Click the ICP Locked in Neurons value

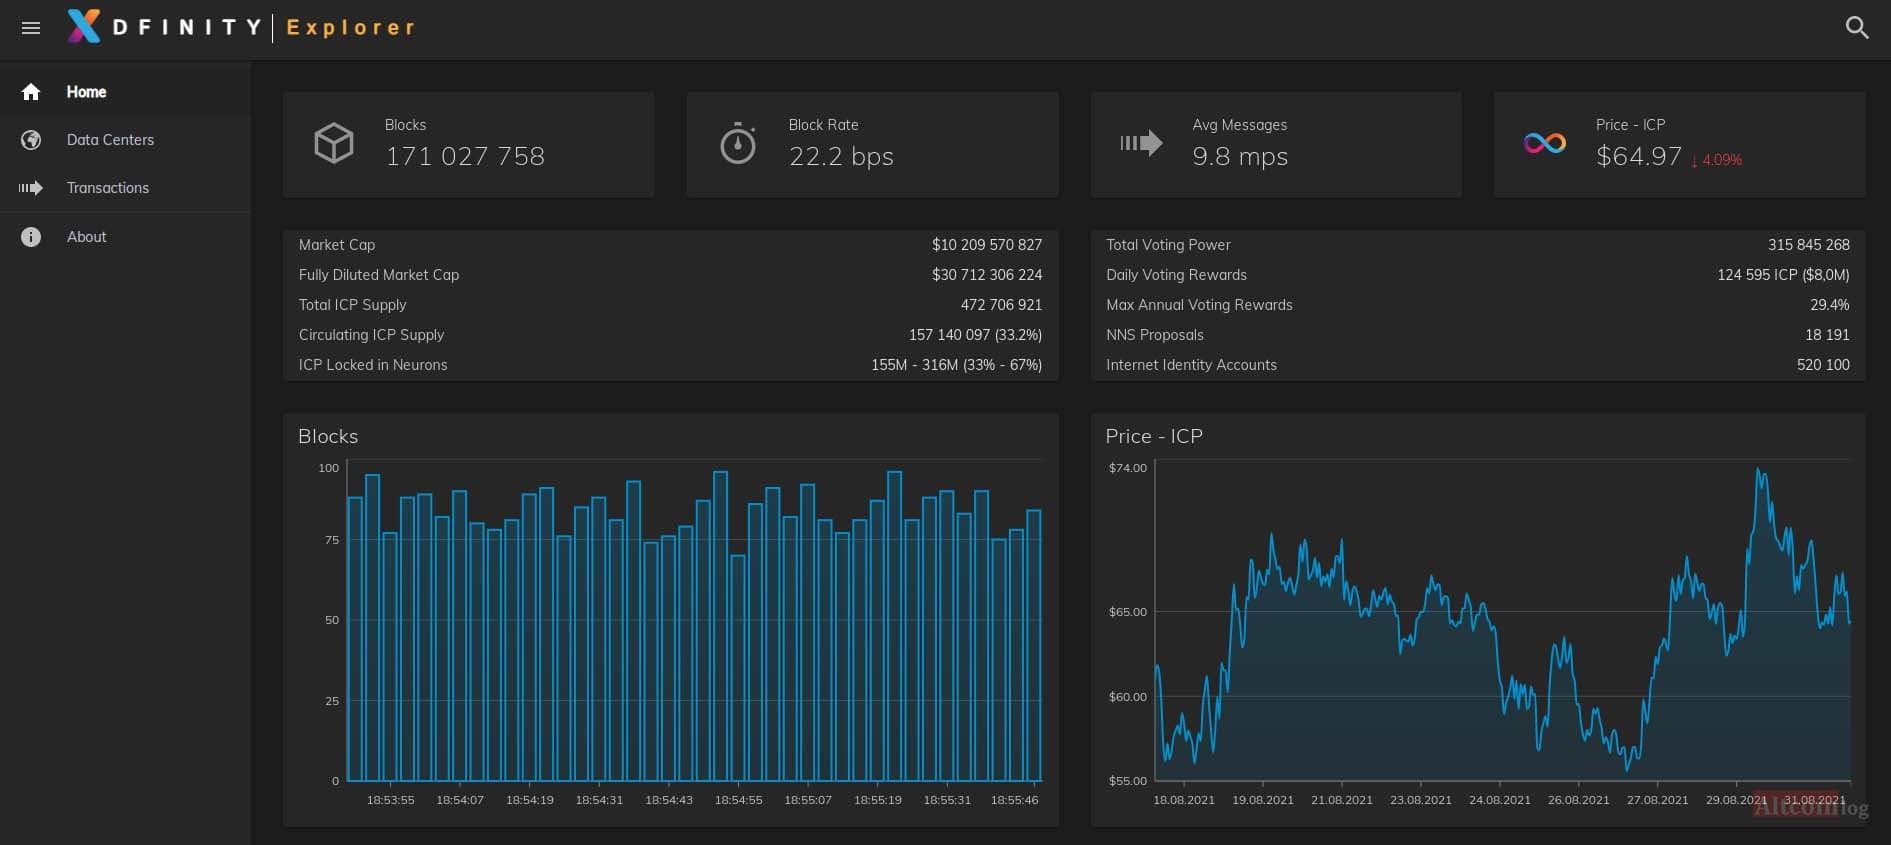(x=956, y=365)
